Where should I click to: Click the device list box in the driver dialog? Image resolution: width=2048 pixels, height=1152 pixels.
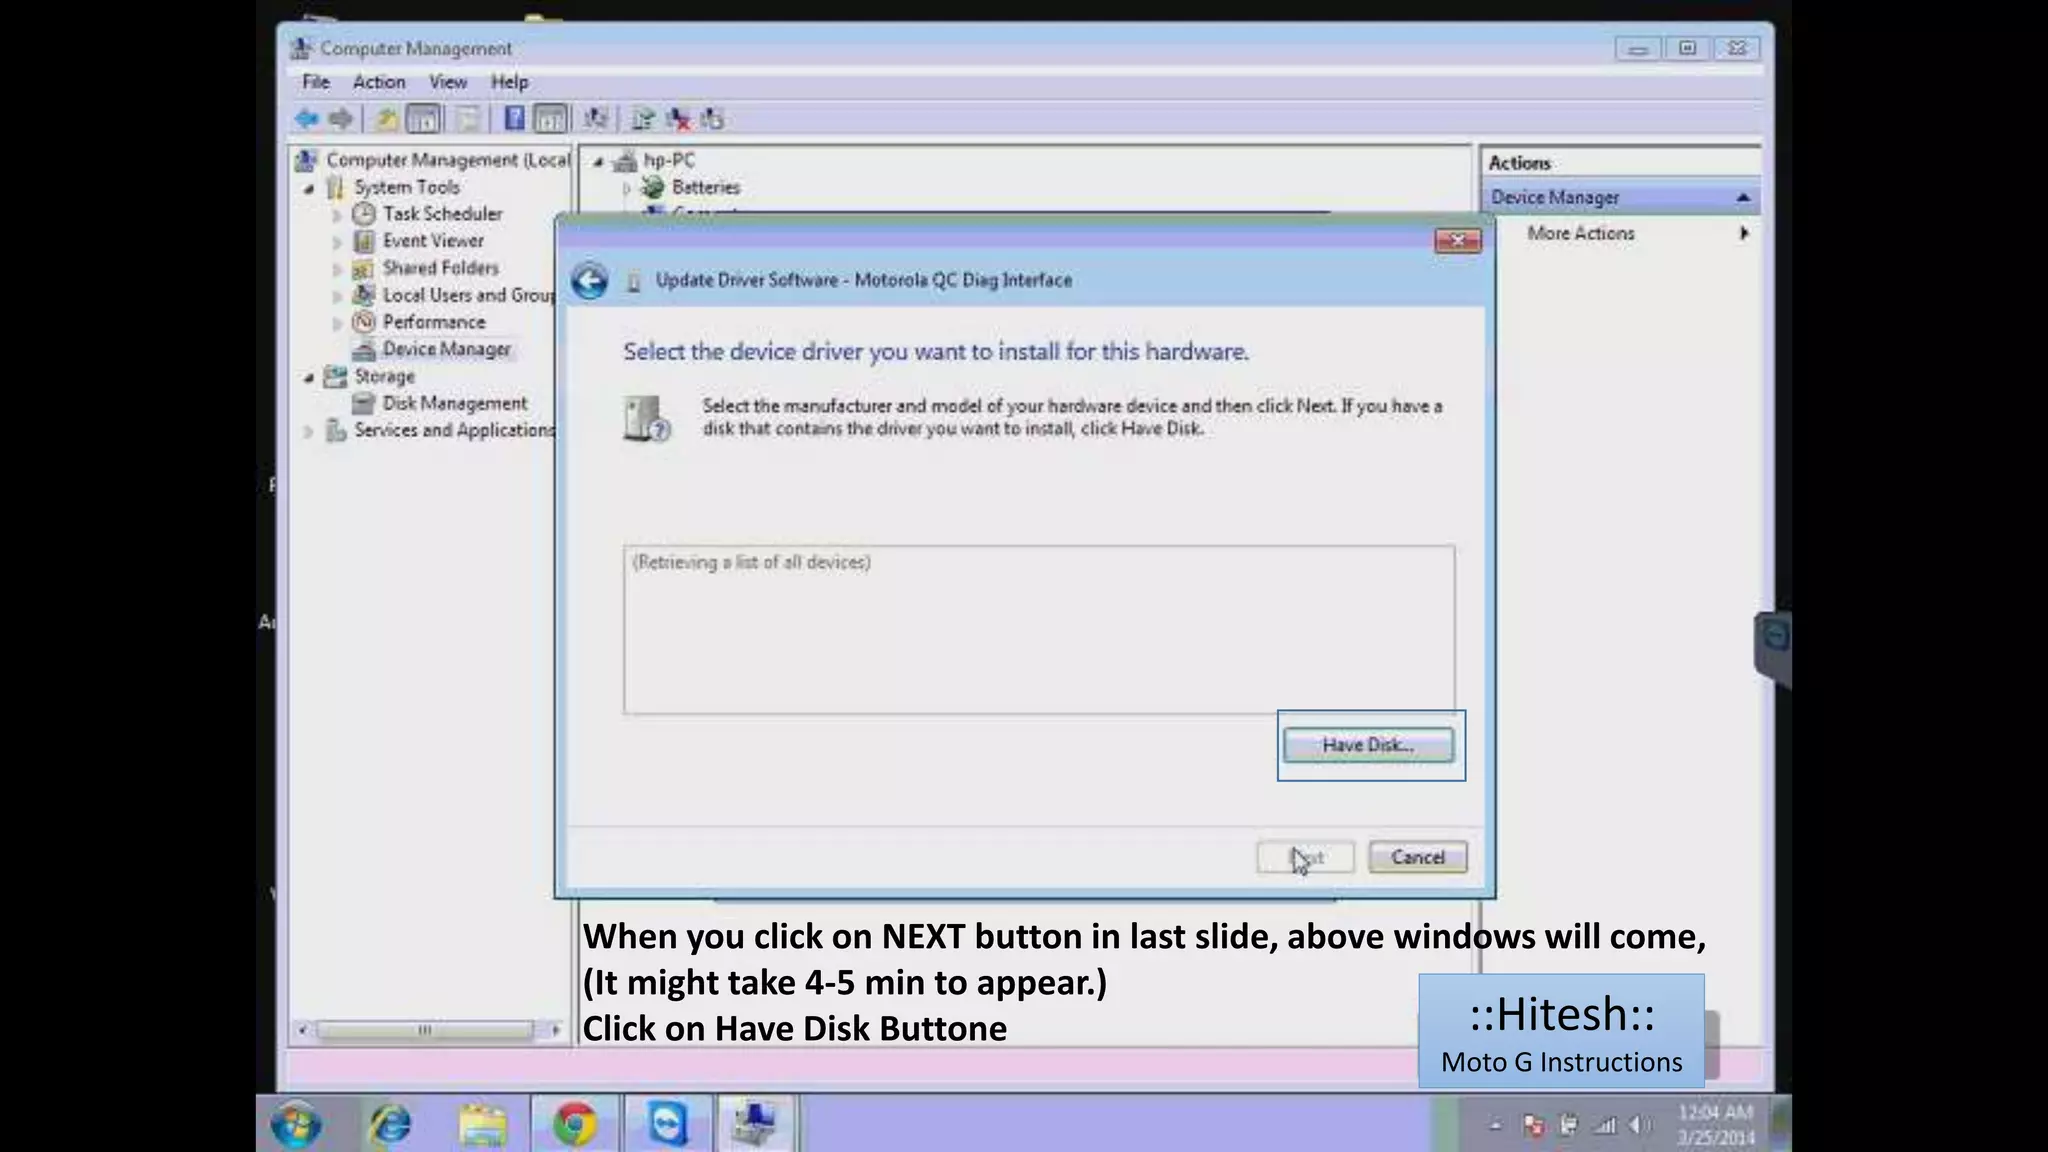click(1039, 630)
